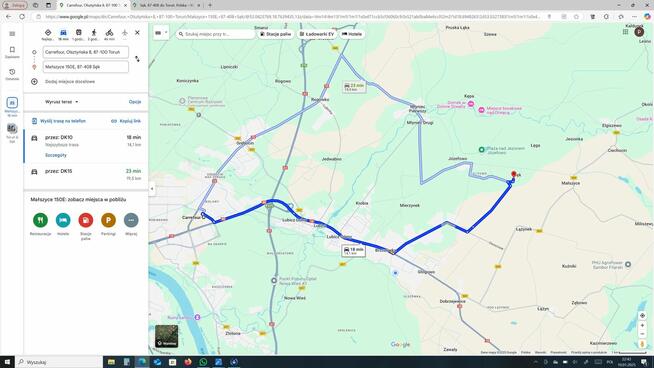
Task: Swap start and destination points
Action: (x=137, y=59)
